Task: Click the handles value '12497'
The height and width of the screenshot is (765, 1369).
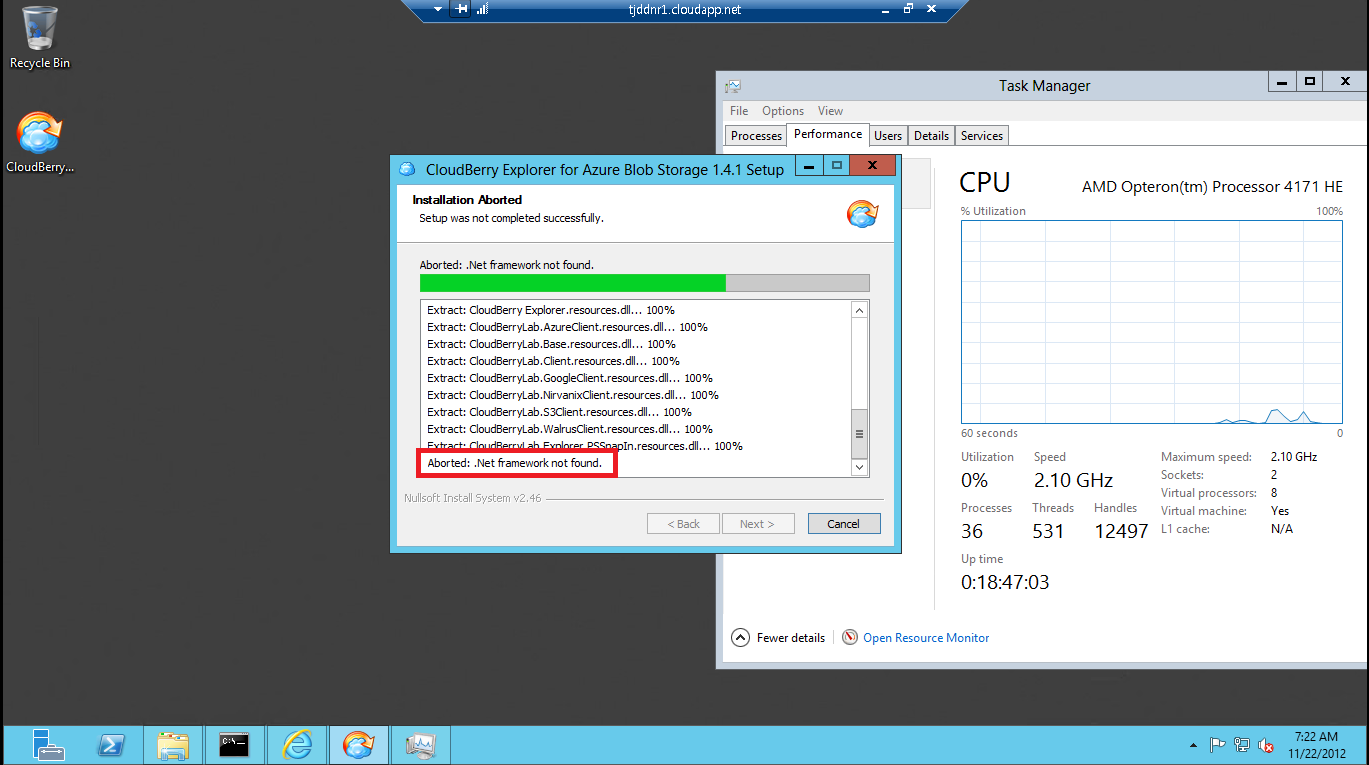Action: (1121, 531)
